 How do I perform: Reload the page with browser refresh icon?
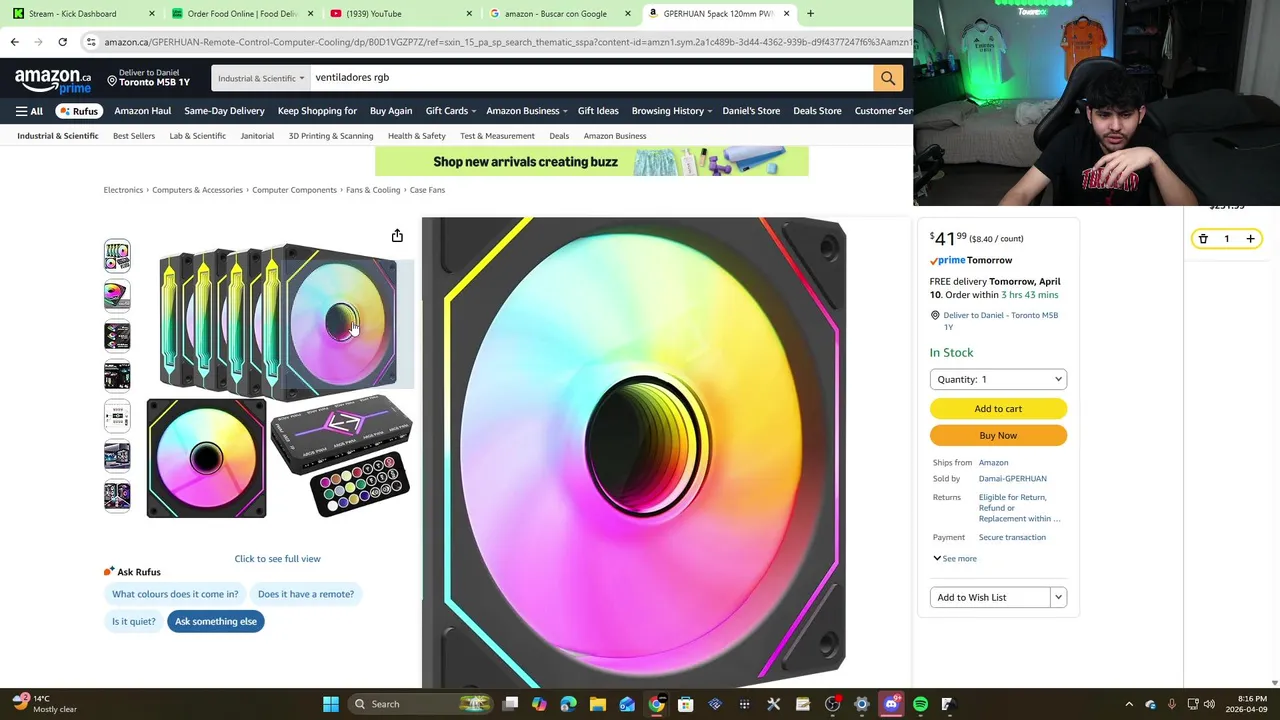(x=62, y=42)
